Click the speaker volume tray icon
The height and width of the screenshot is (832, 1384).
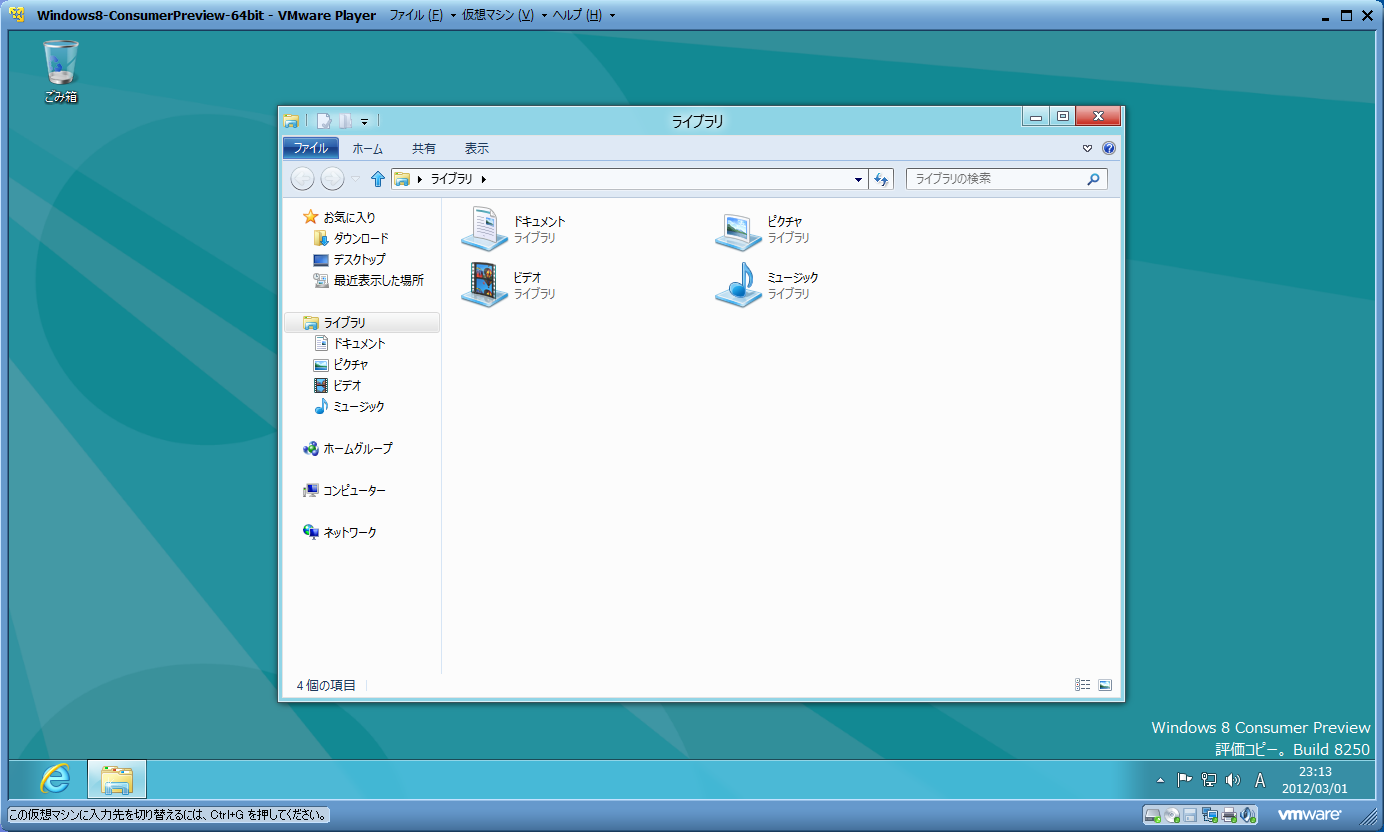[1233, 780]
